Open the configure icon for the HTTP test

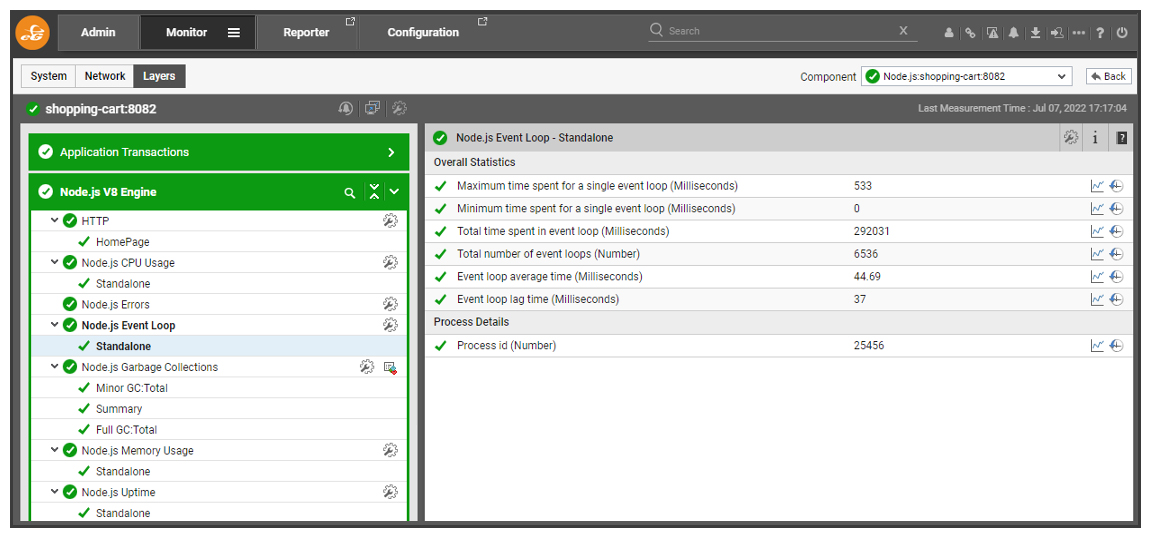pyautogui.click(x=391, y=220)
